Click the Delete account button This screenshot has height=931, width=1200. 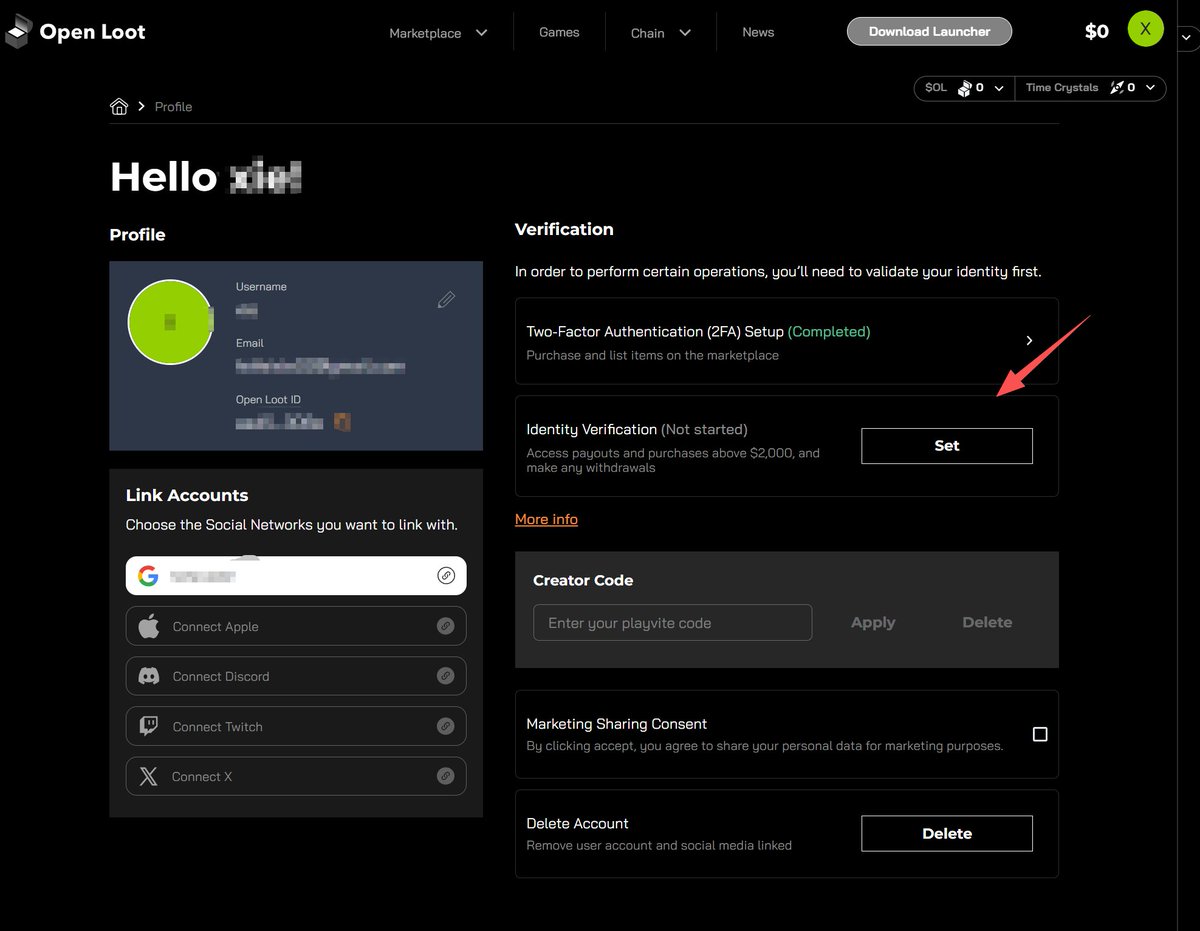(x=947, y=833)
